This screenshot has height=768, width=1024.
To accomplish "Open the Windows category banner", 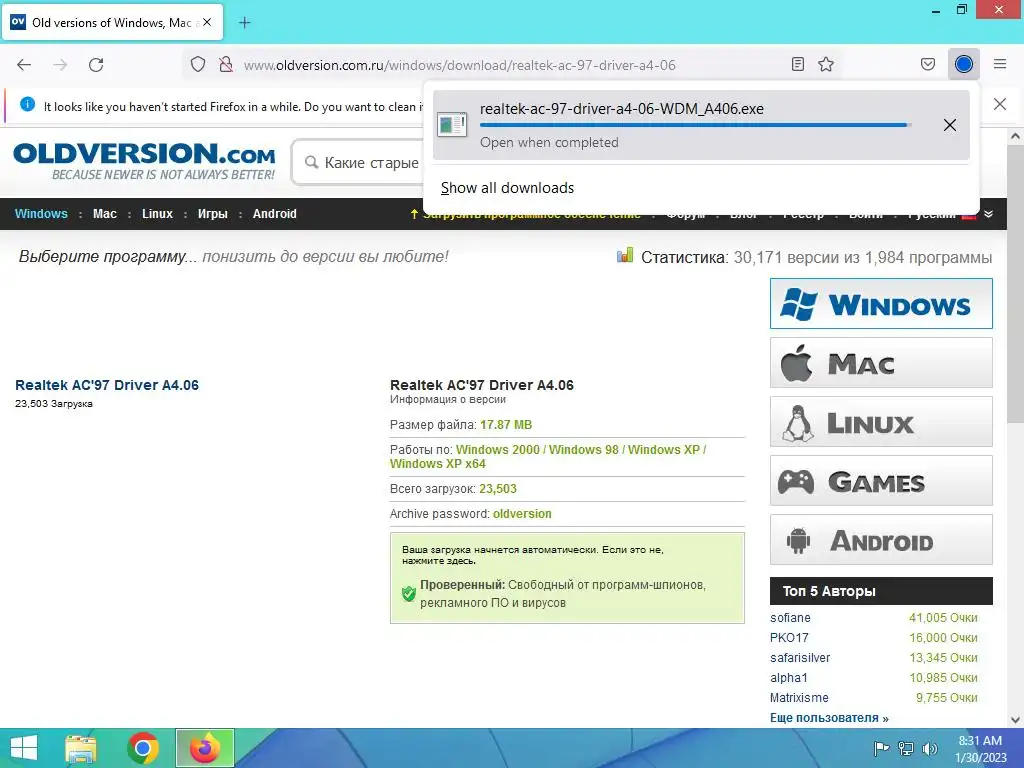I will (881, 304).
